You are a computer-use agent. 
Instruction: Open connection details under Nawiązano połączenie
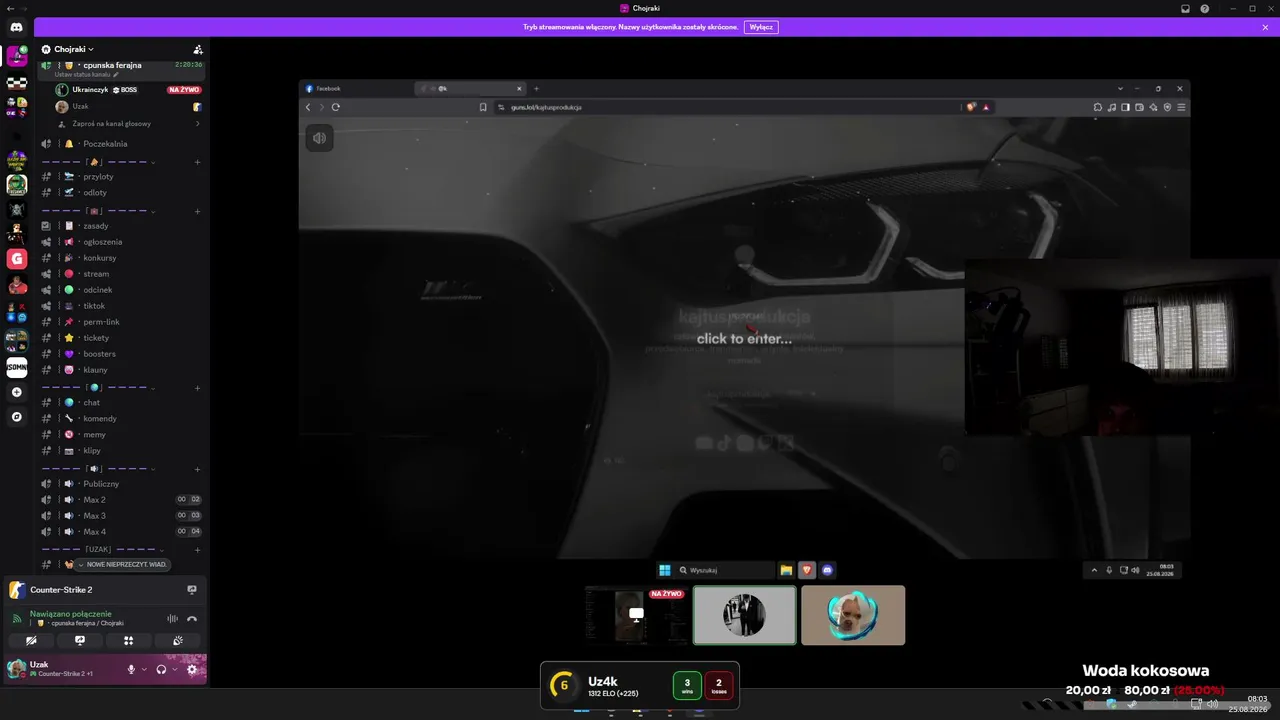click(x=71, y=614)
